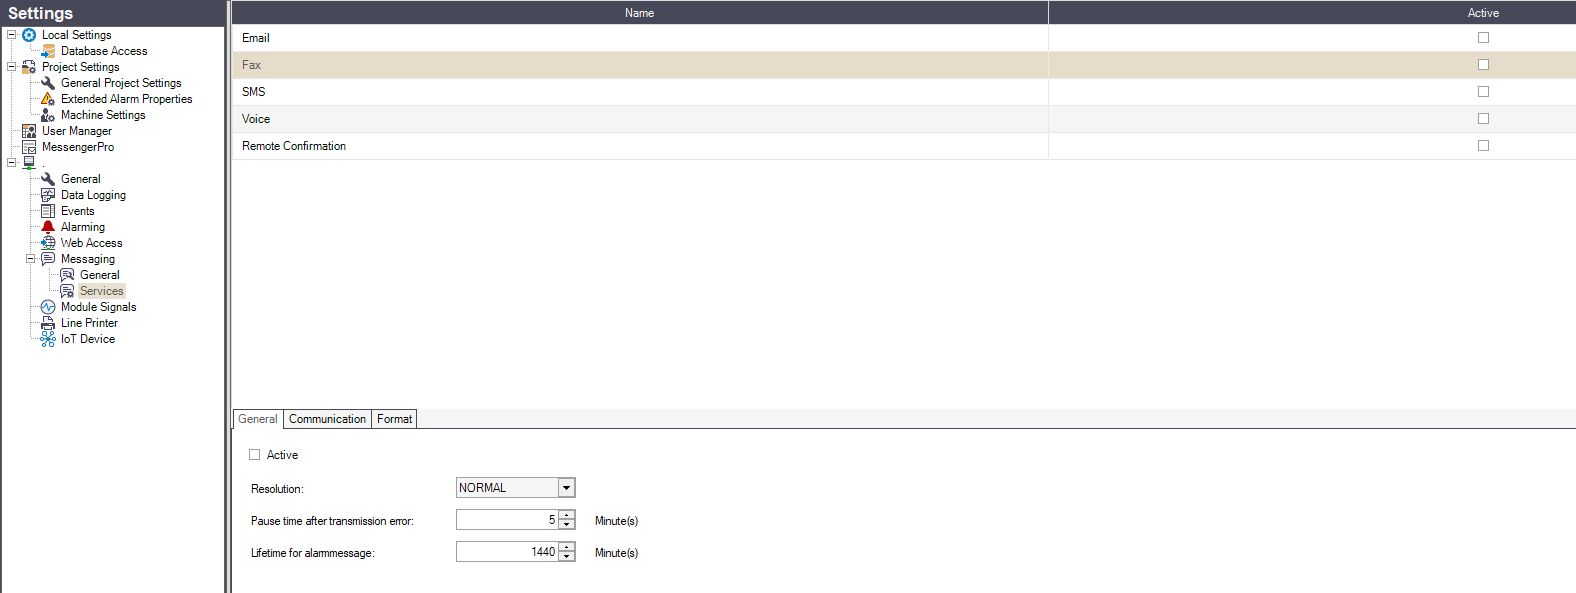Select Services label under Messaging
Screen dimensions: 1576x593
[102, 291]
